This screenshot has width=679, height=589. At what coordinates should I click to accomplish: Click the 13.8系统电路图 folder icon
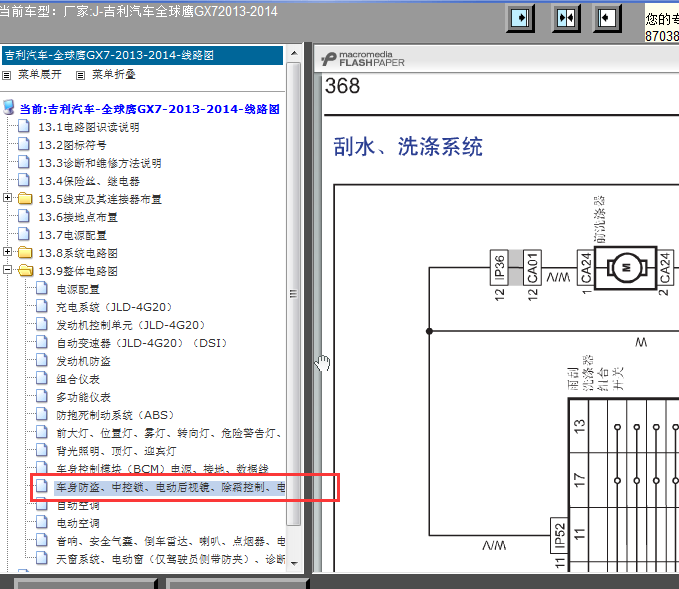(x=26, y=252)
